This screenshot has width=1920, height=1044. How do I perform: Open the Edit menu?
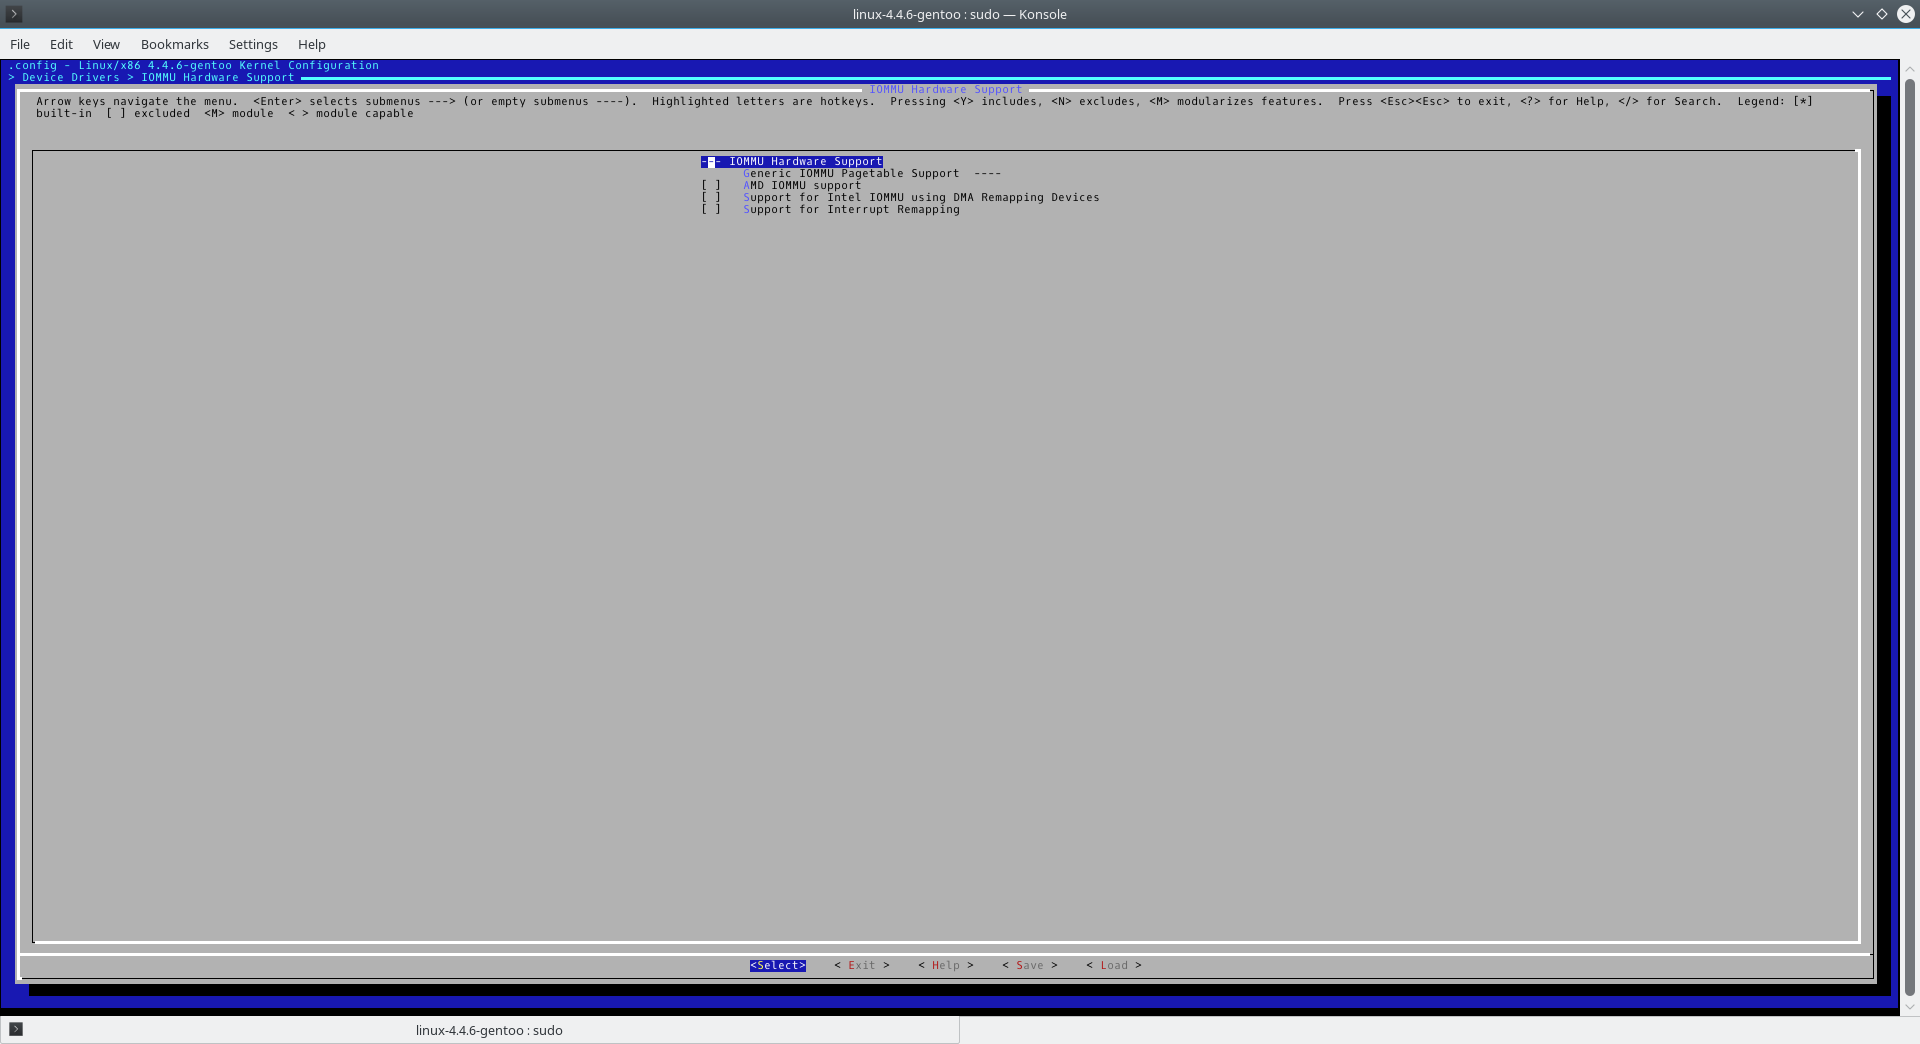[x=61, y=44]
